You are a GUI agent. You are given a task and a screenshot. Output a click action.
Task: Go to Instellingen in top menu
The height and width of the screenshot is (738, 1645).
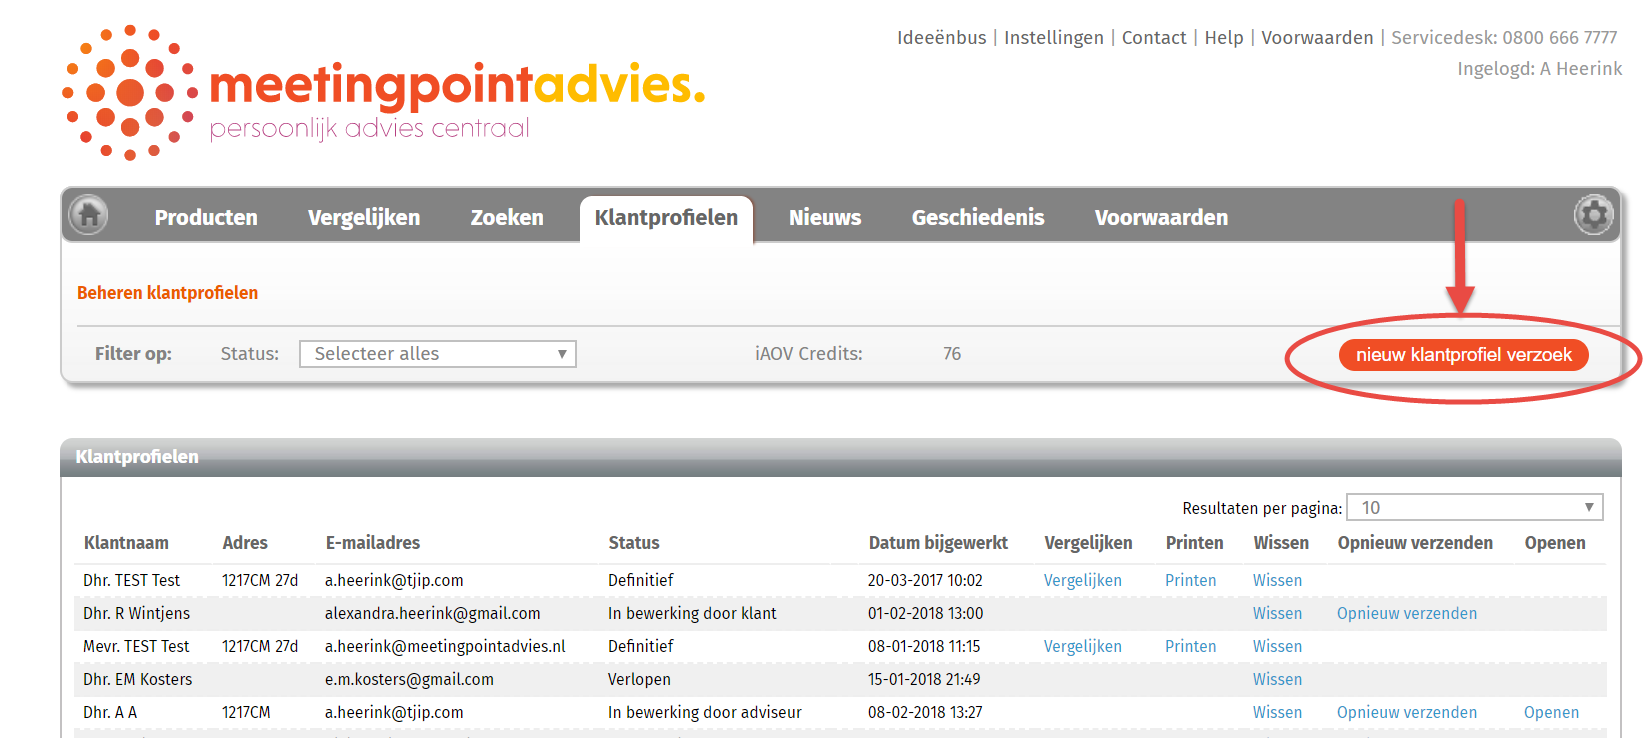click(x=1053, y=38)
